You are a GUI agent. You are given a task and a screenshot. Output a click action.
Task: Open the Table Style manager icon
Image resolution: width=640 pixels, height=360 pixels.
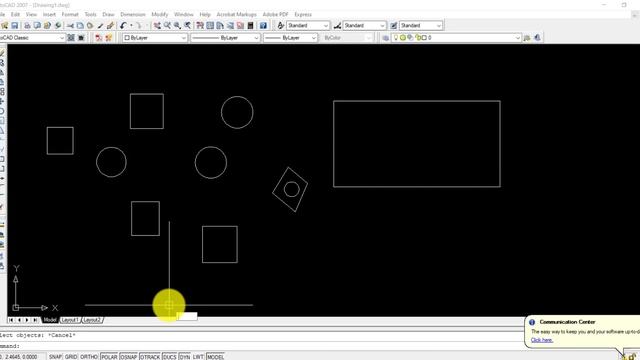click(x=393, y=25)
